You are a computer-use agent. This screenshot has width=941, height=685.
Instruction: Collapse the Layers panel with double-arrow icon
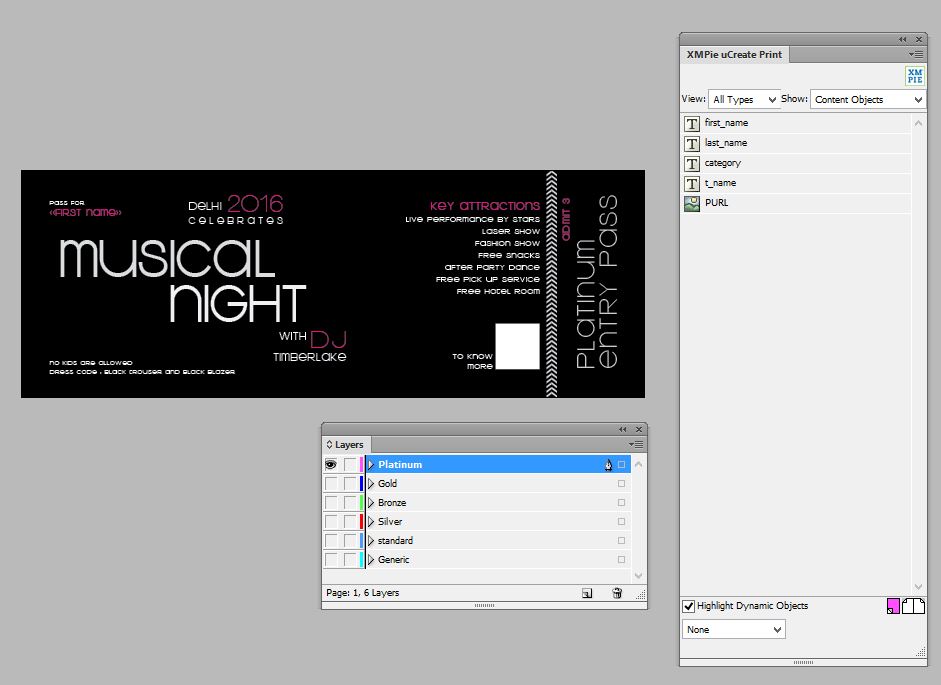622,429
